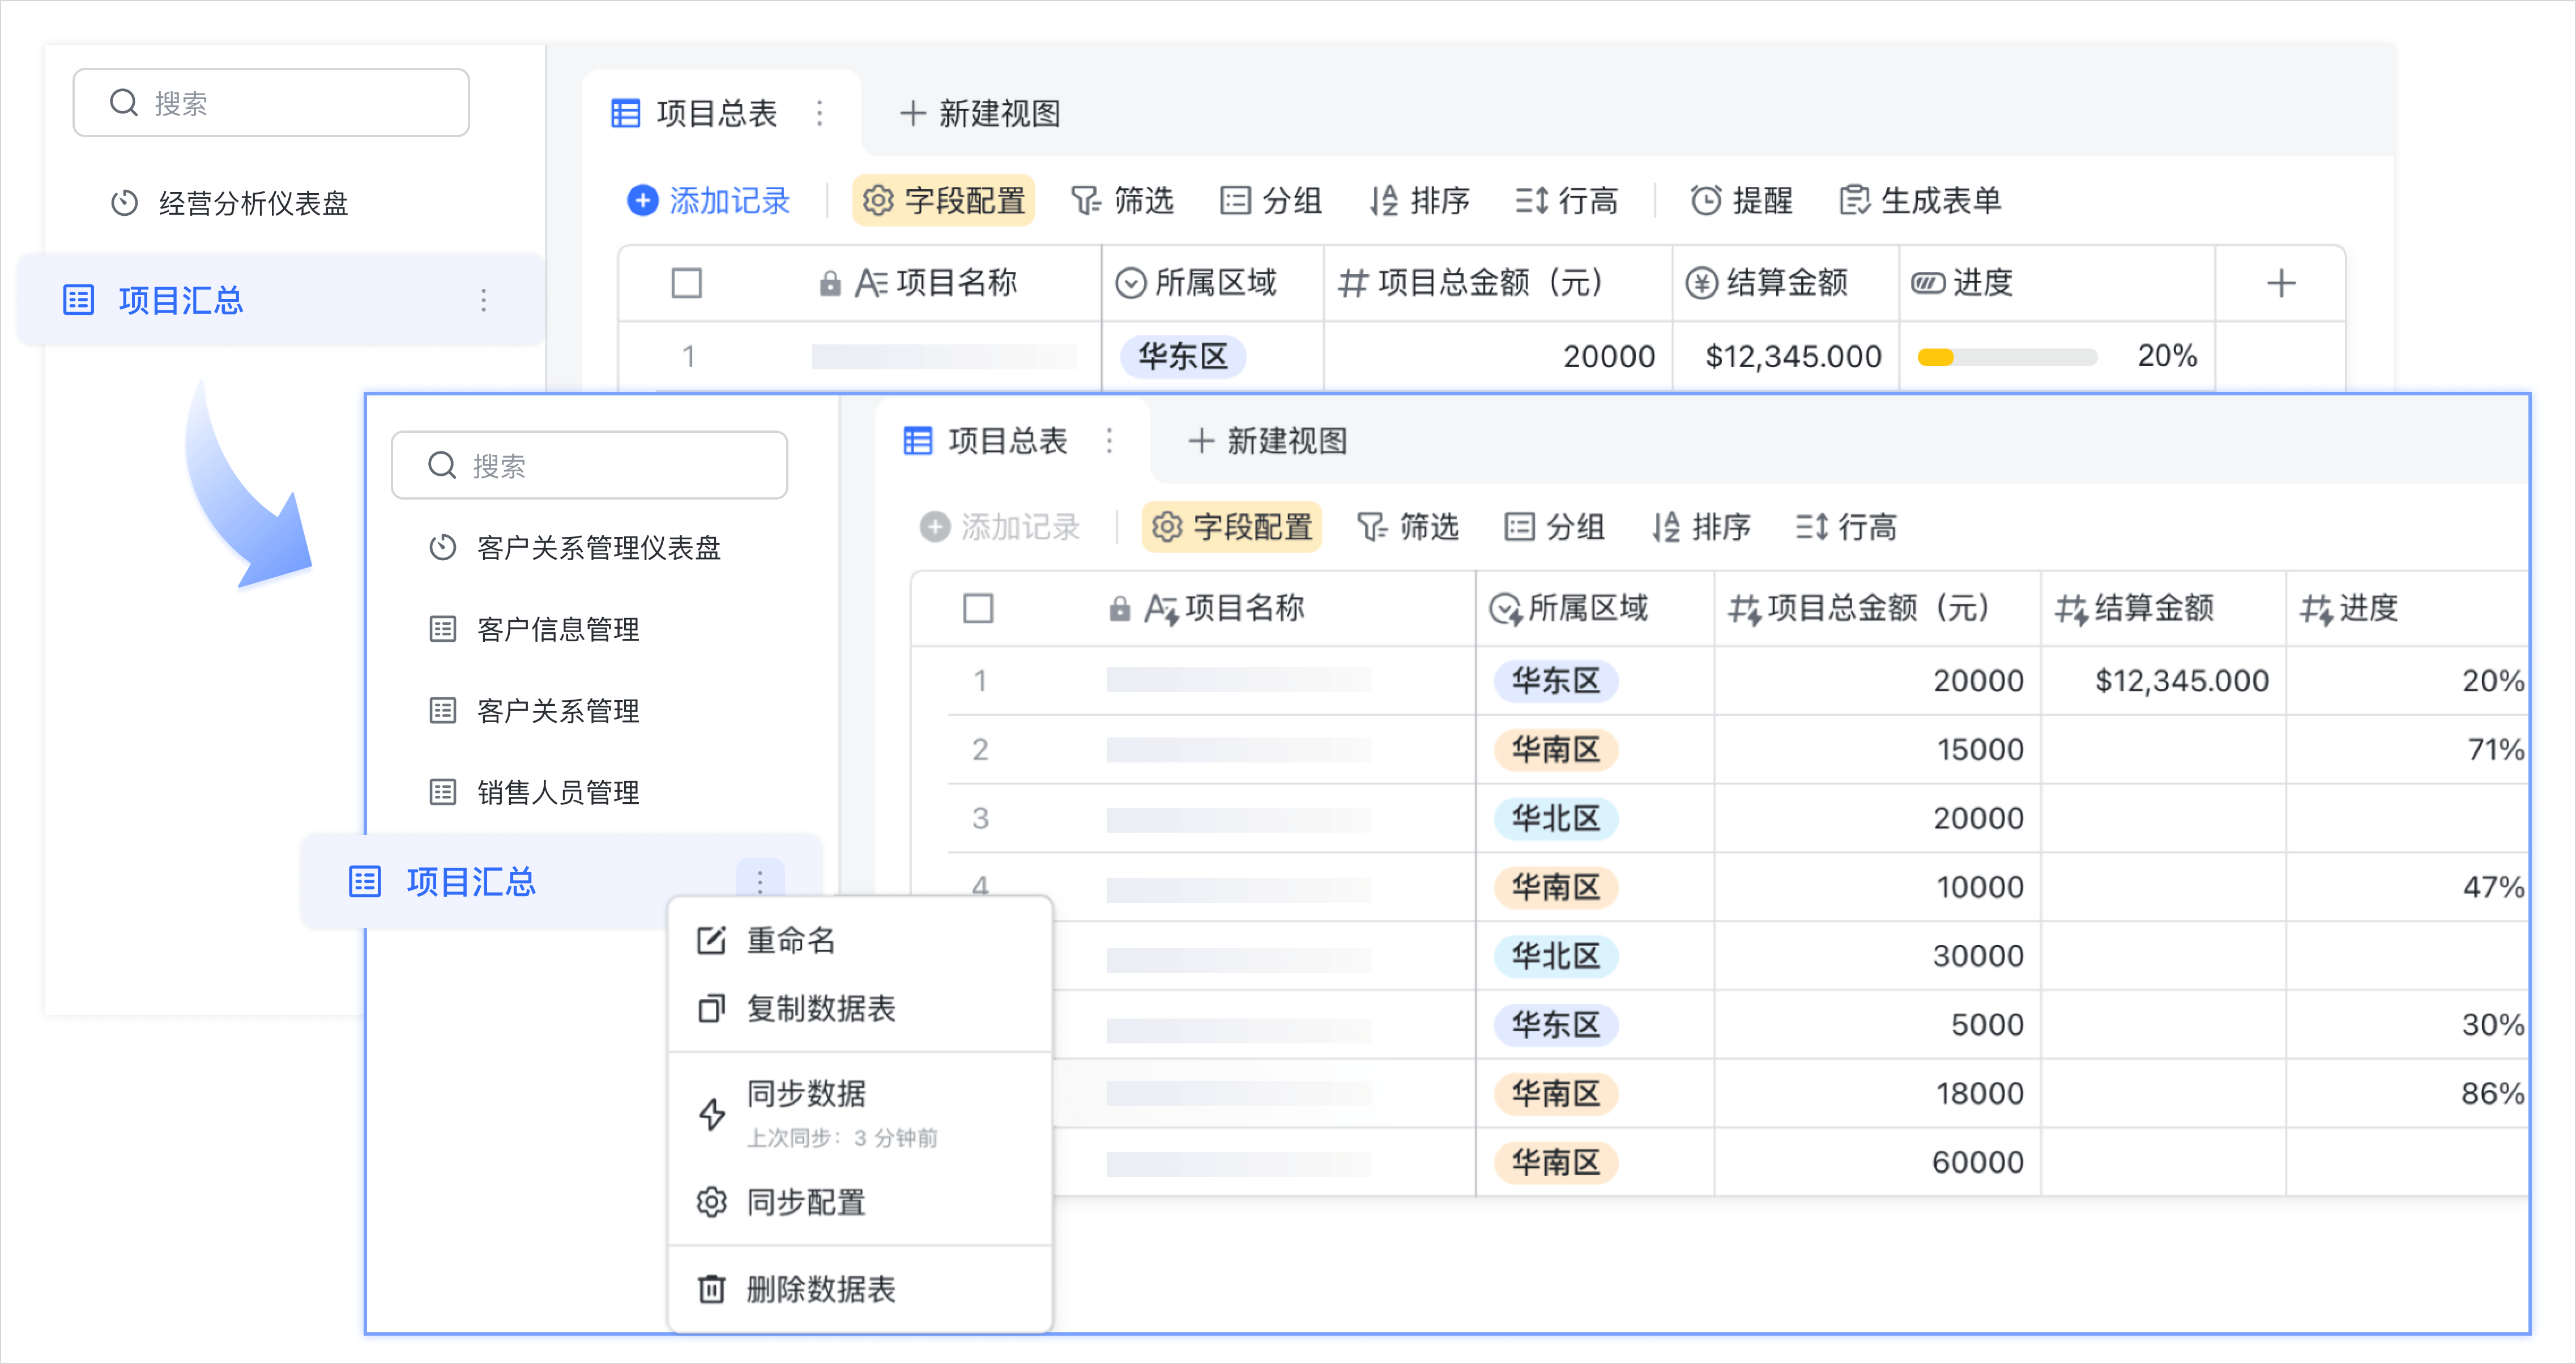Click the 15000 amount cell

pos(1878,750)
